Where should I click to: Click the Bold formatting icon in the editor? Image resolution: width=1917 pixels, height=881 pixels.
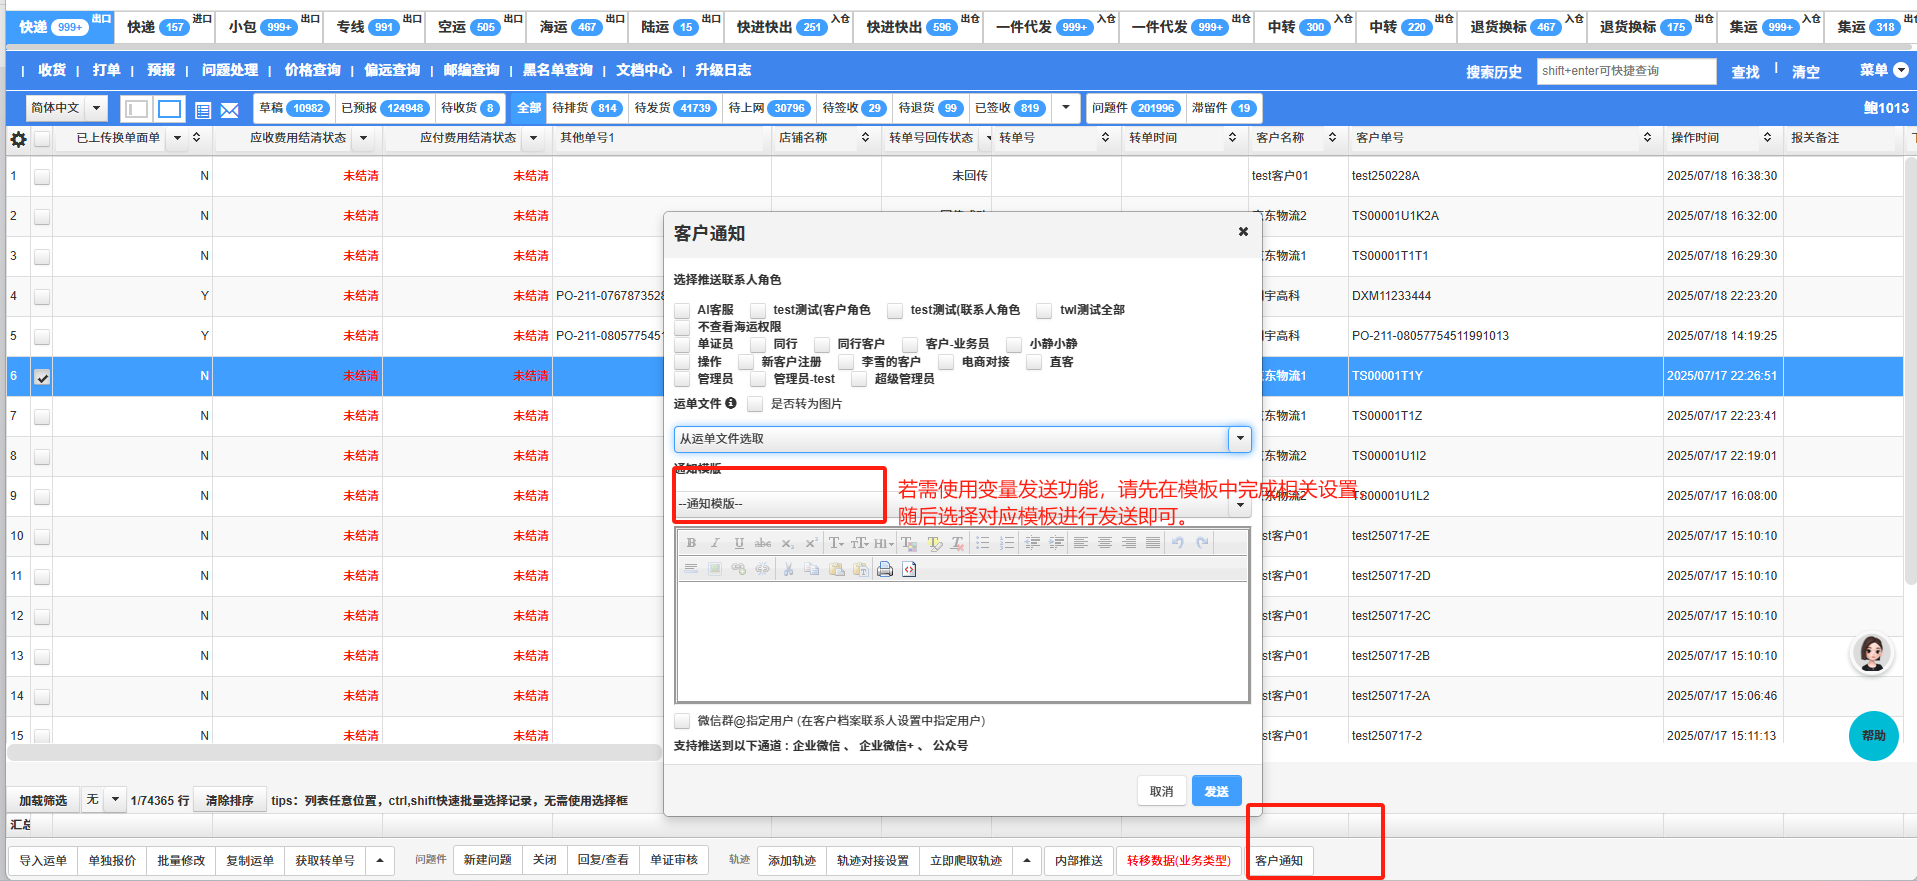[691, 543]
